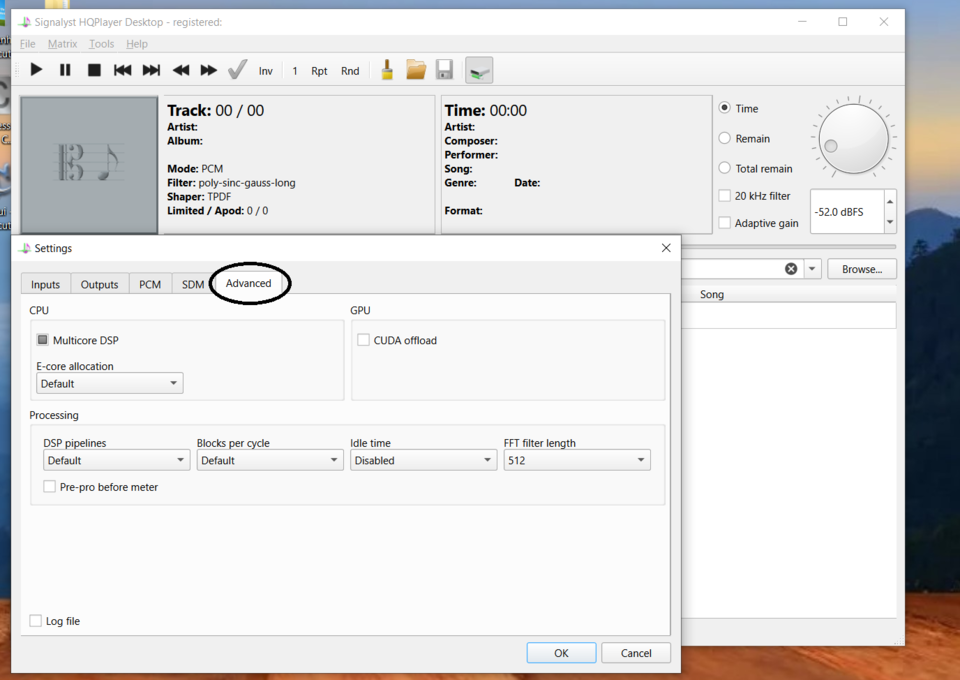The image size is (960, 680).
Task: Click the floppy save playlist icon
Action: tap(444, 70)
